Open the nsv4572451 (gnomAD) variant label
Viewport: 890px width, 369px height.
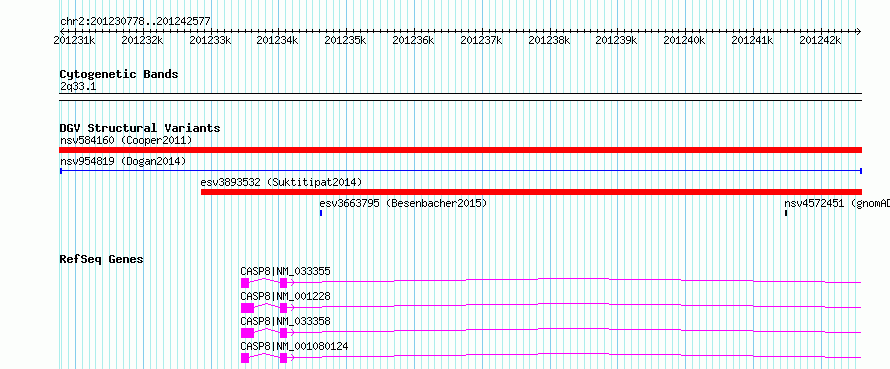[x=837, y=203]
